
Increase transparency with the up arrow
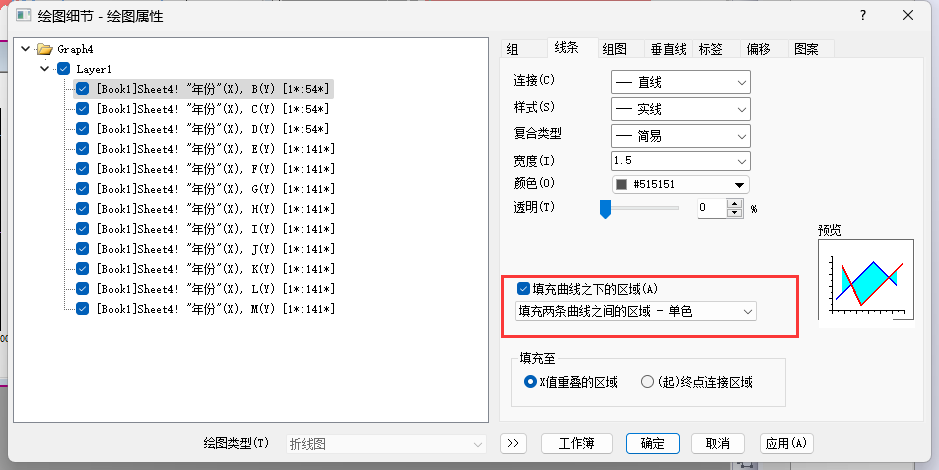[735, 204]
